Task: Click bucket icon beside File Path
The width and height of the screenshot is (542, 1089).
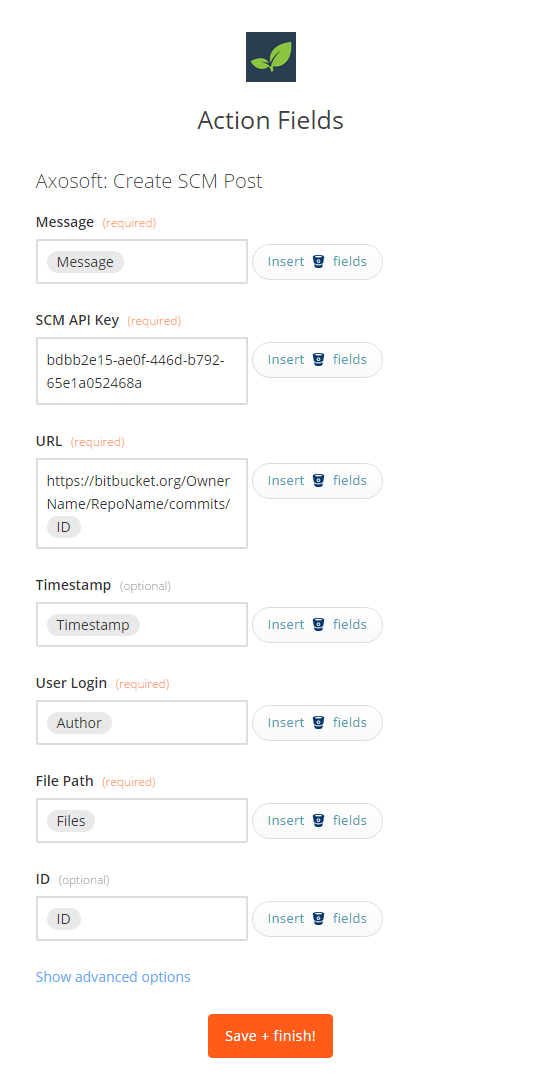Action: click(x=318, y=820)
